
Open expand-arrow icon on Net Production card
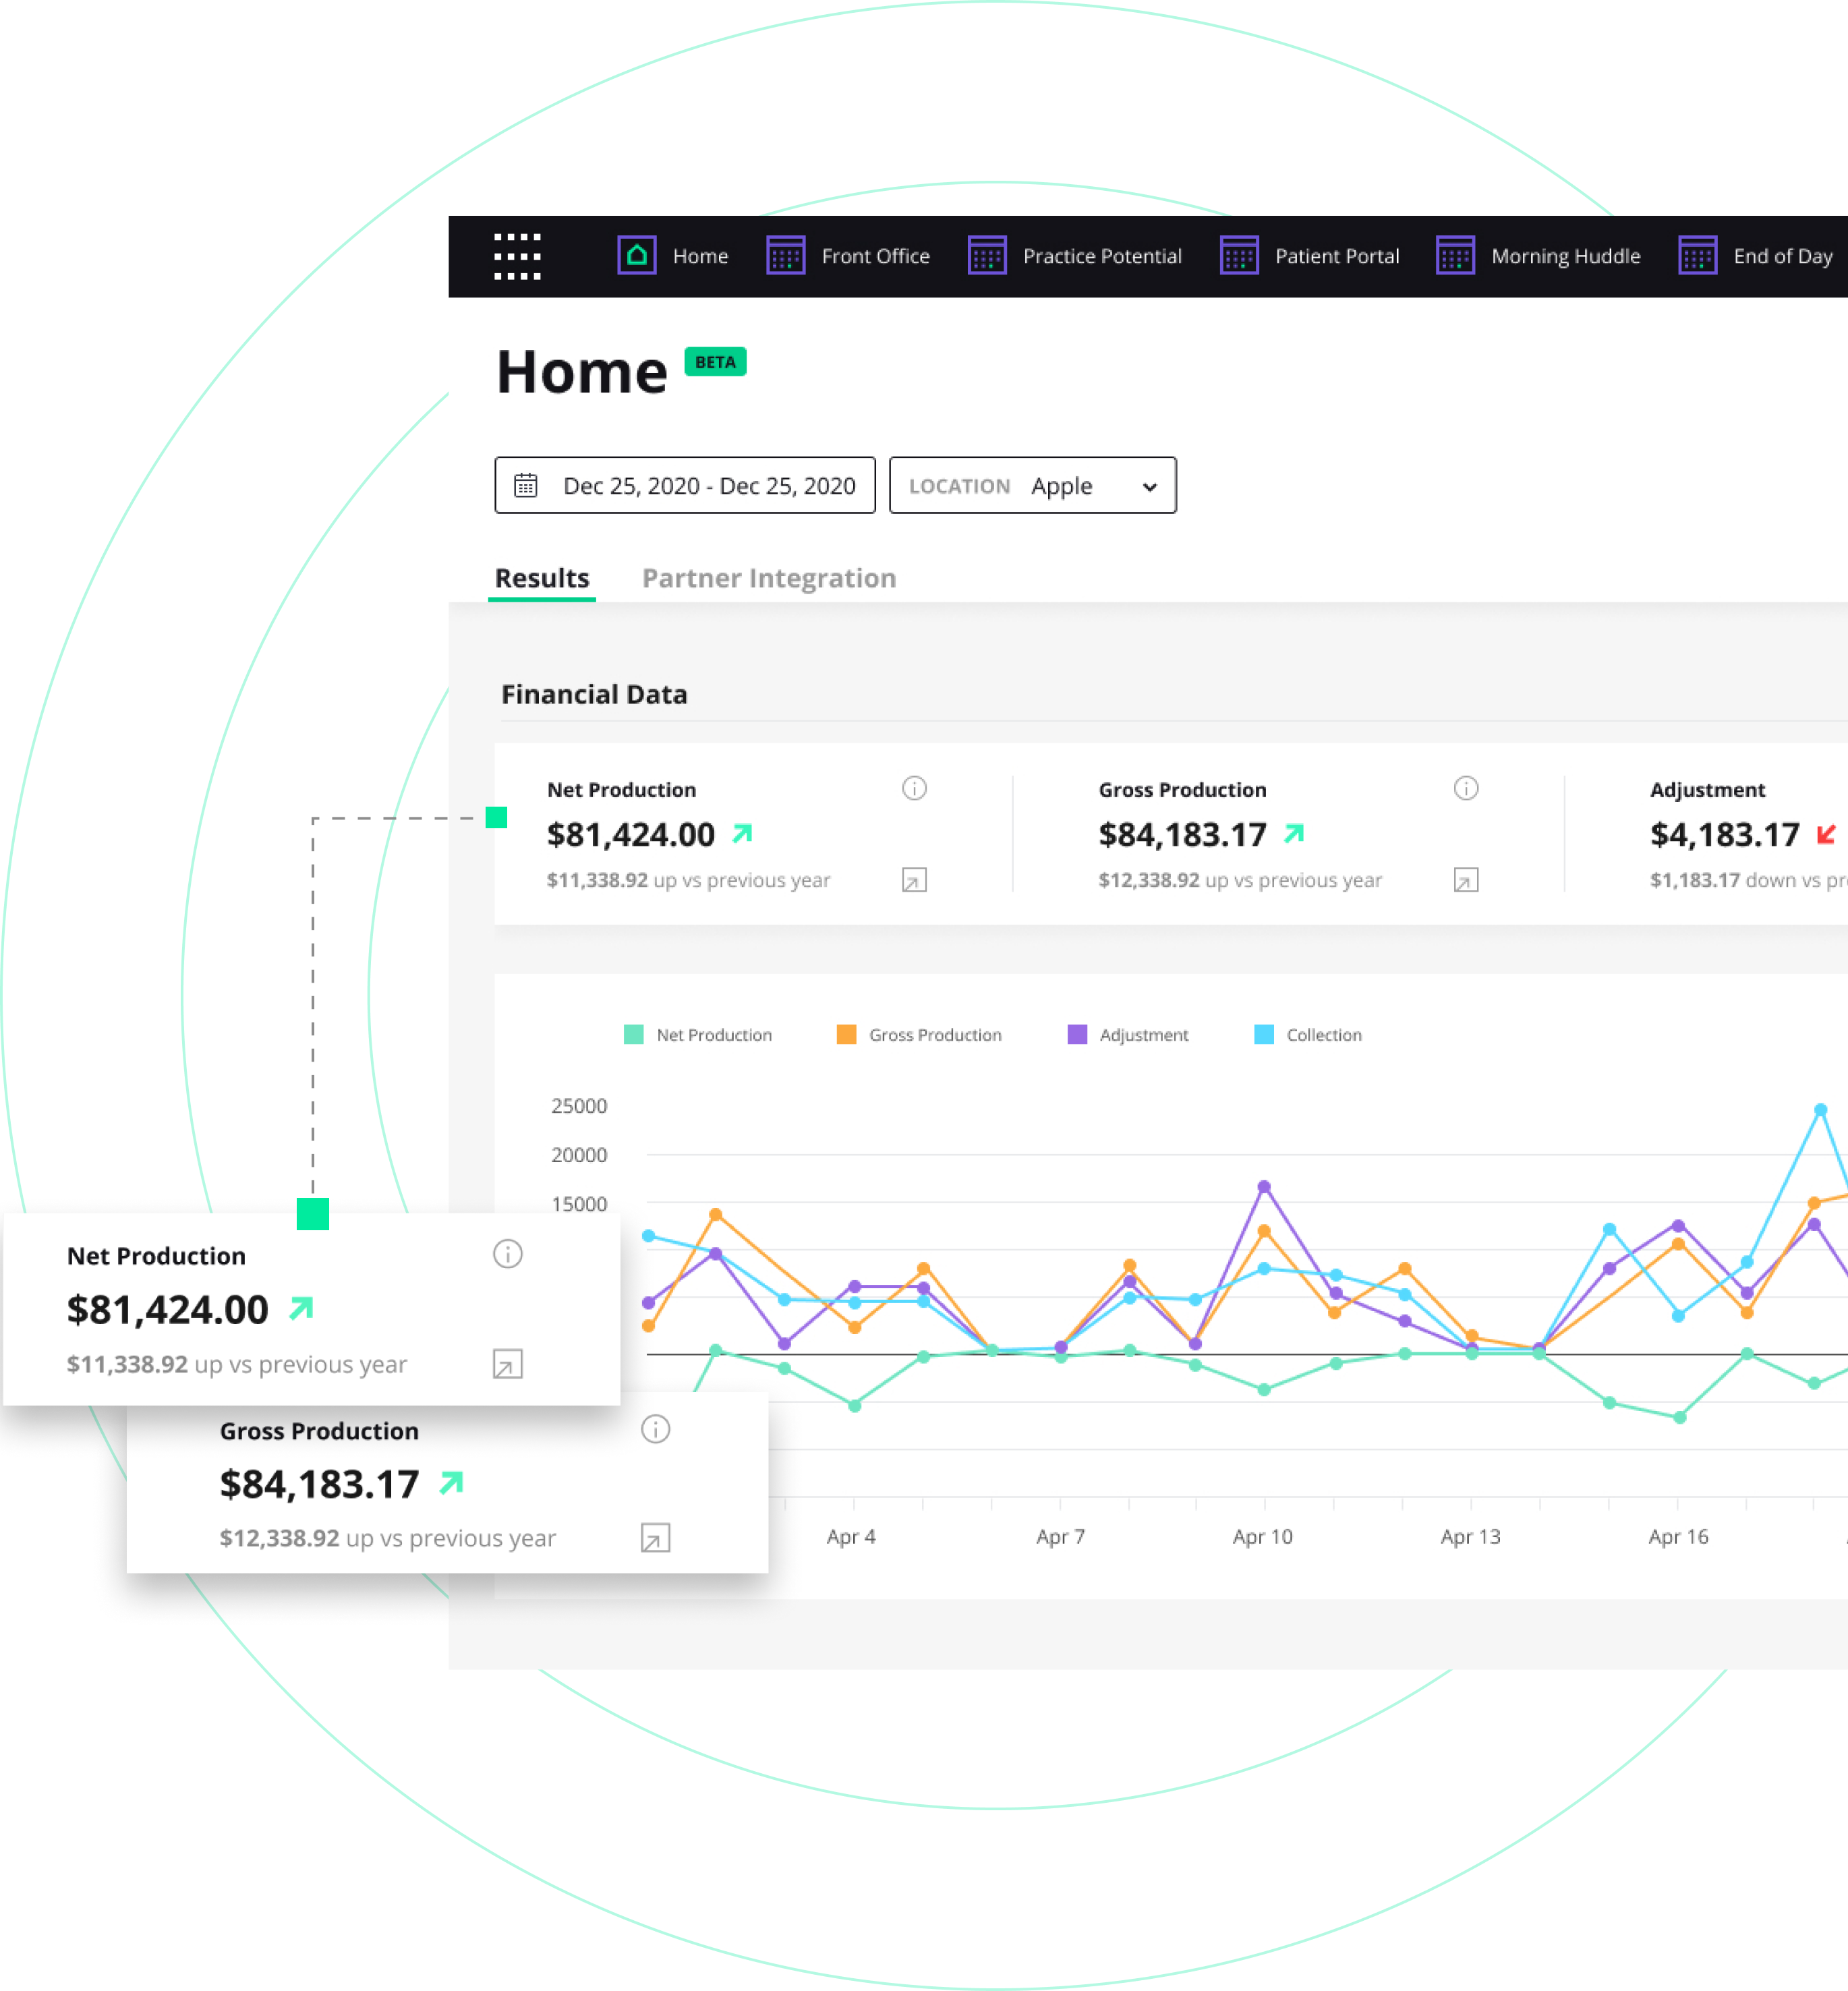(x=914, y=880)
